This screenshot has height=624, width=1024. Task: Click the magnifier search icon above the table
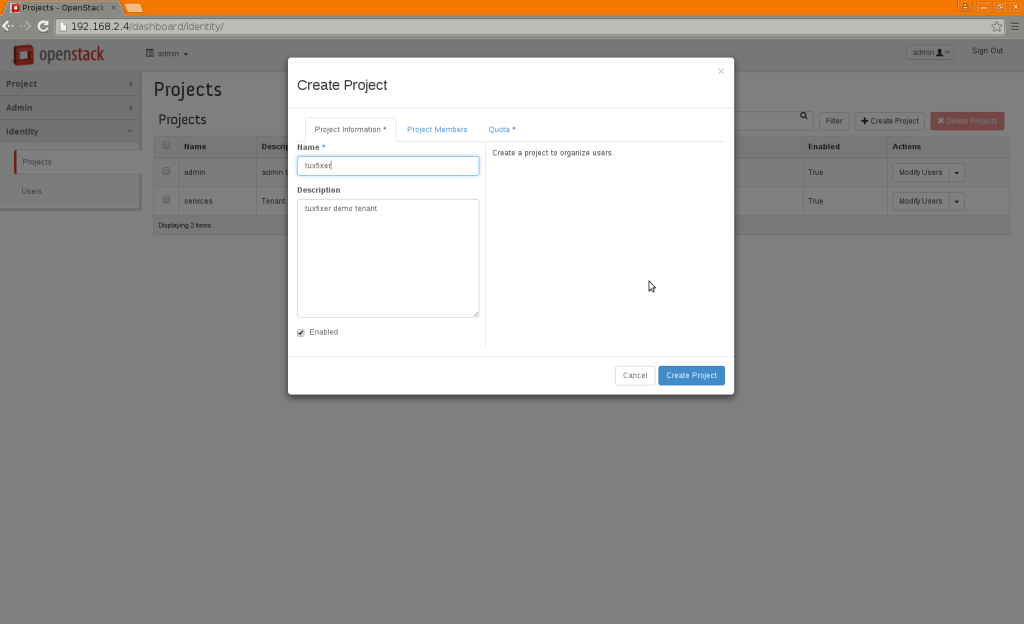coord(806,118)
